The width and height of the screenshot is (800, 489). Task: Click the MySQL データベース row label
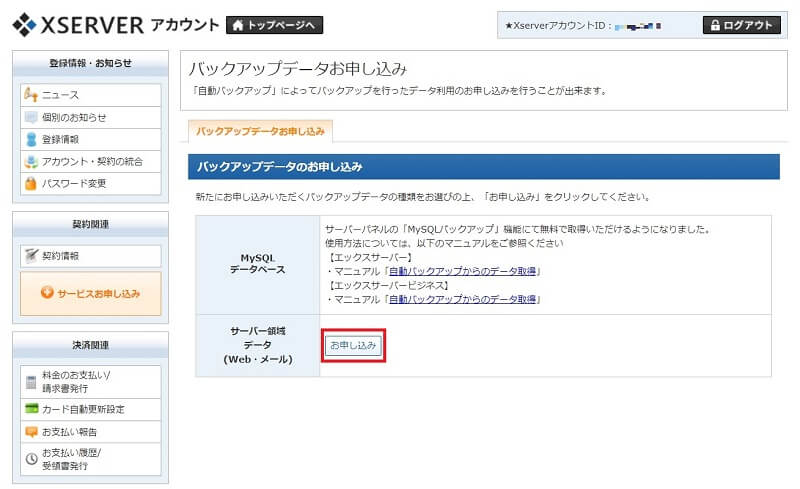(258, 264)
